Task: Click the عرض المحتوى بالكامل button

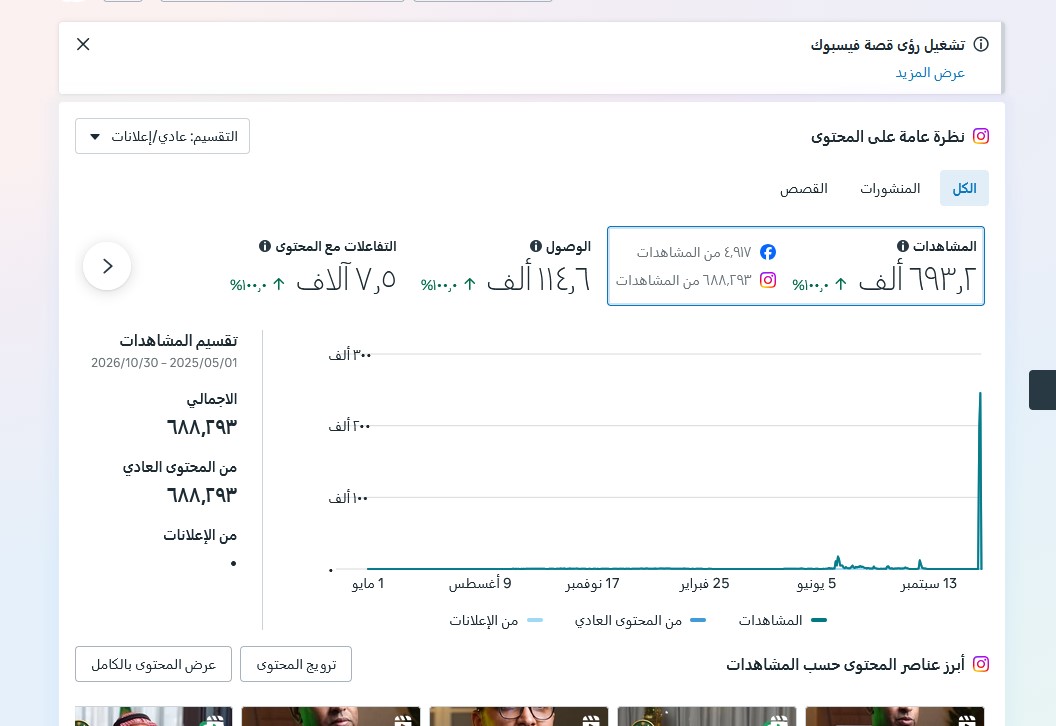Action: [154, 664]
